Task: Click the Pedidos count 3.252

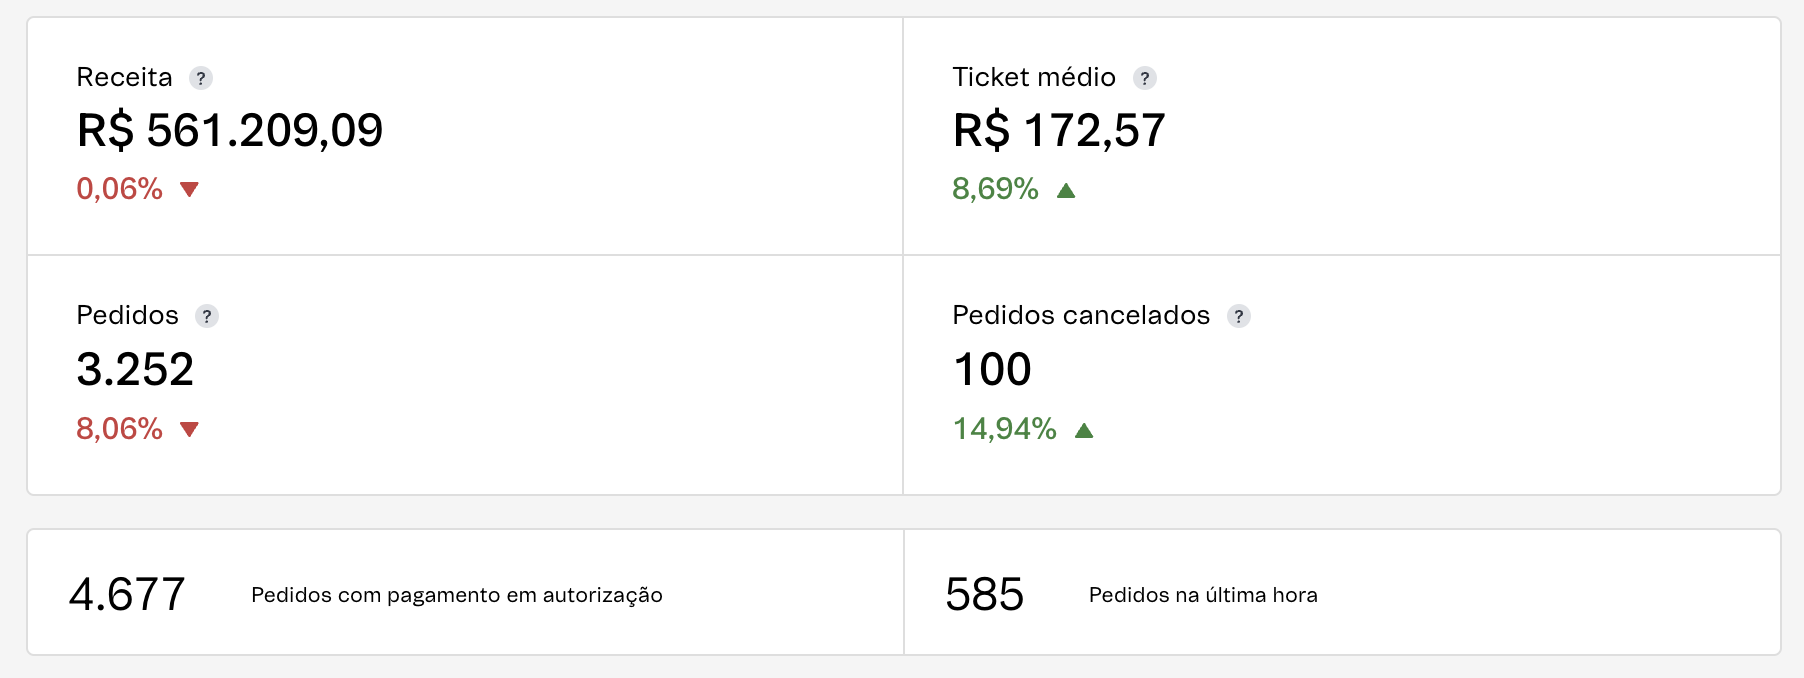Action: 135,370
